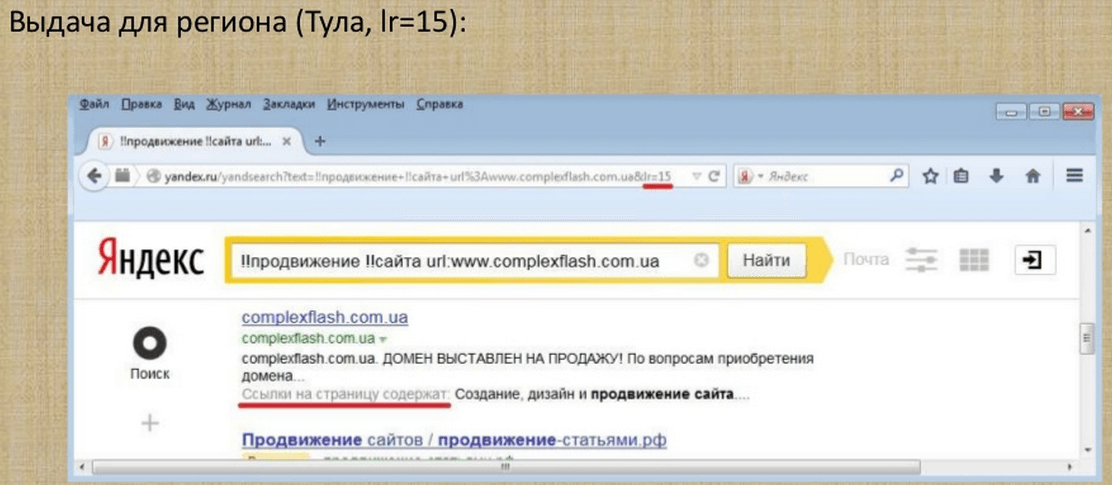Open a new browser tab

[x=320, y=140]
